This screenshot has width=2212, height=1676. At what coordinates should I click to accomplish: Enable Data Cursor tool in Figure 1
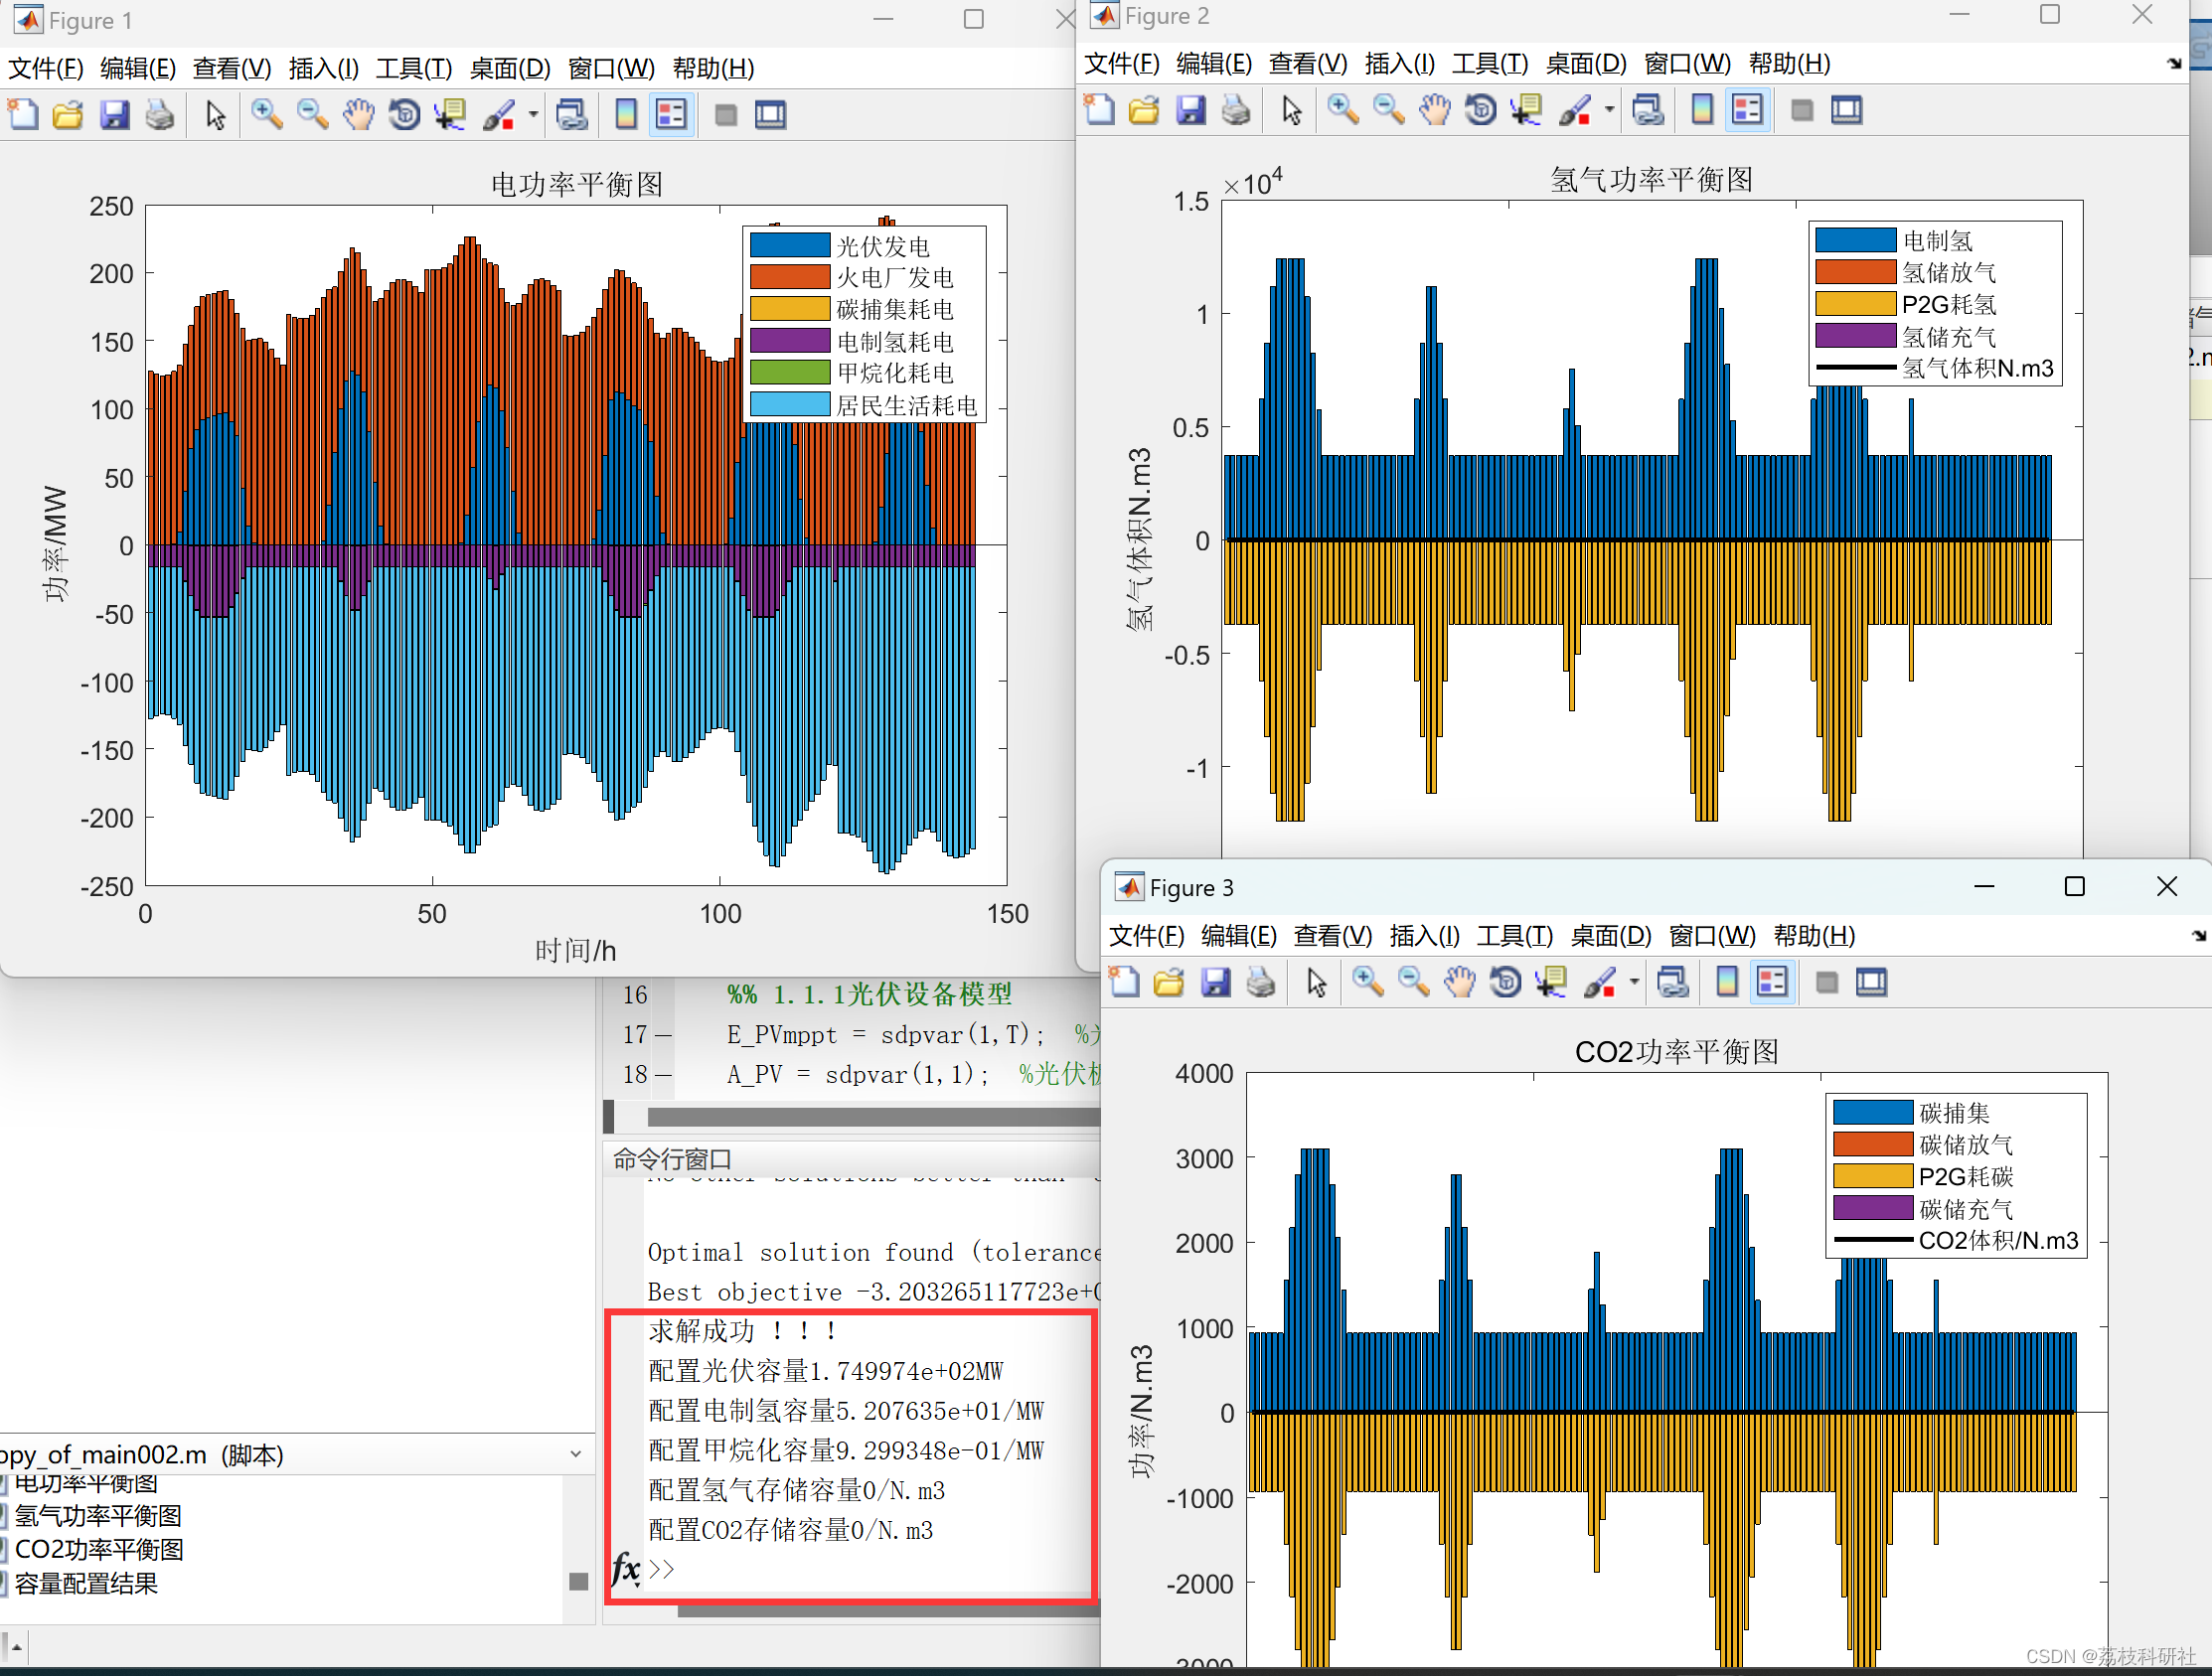pos(450,115)
